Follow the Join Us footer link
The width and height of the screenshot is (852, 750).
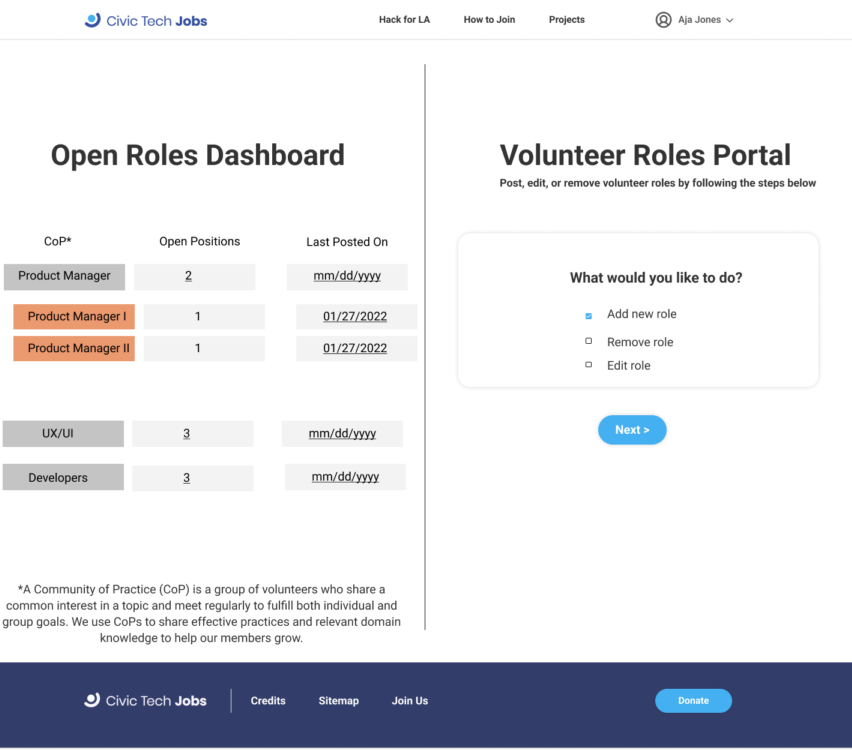click(410, 701)
